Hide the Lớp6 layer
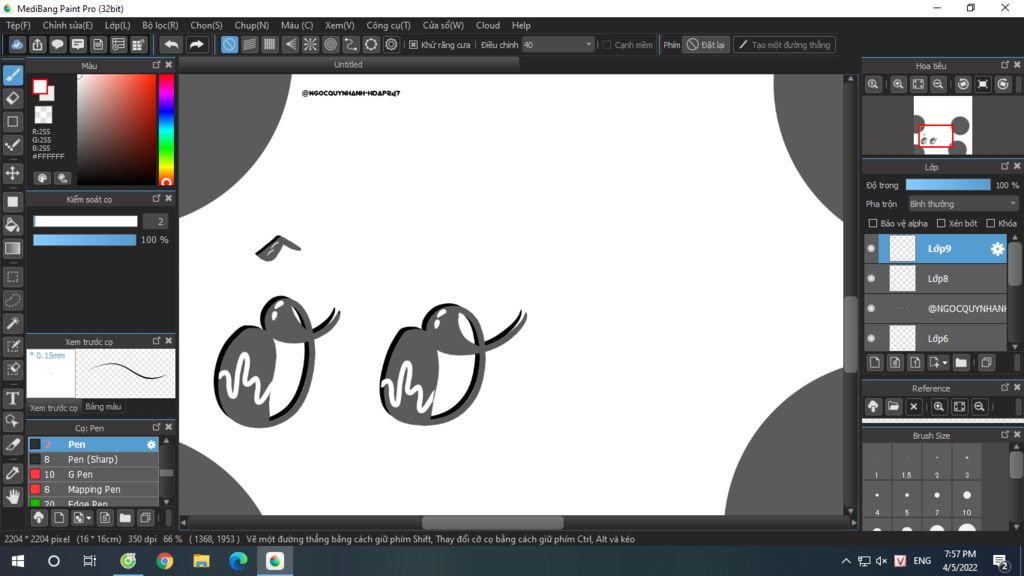Screen dimensions: 1024x576 (x=871, y=339)
